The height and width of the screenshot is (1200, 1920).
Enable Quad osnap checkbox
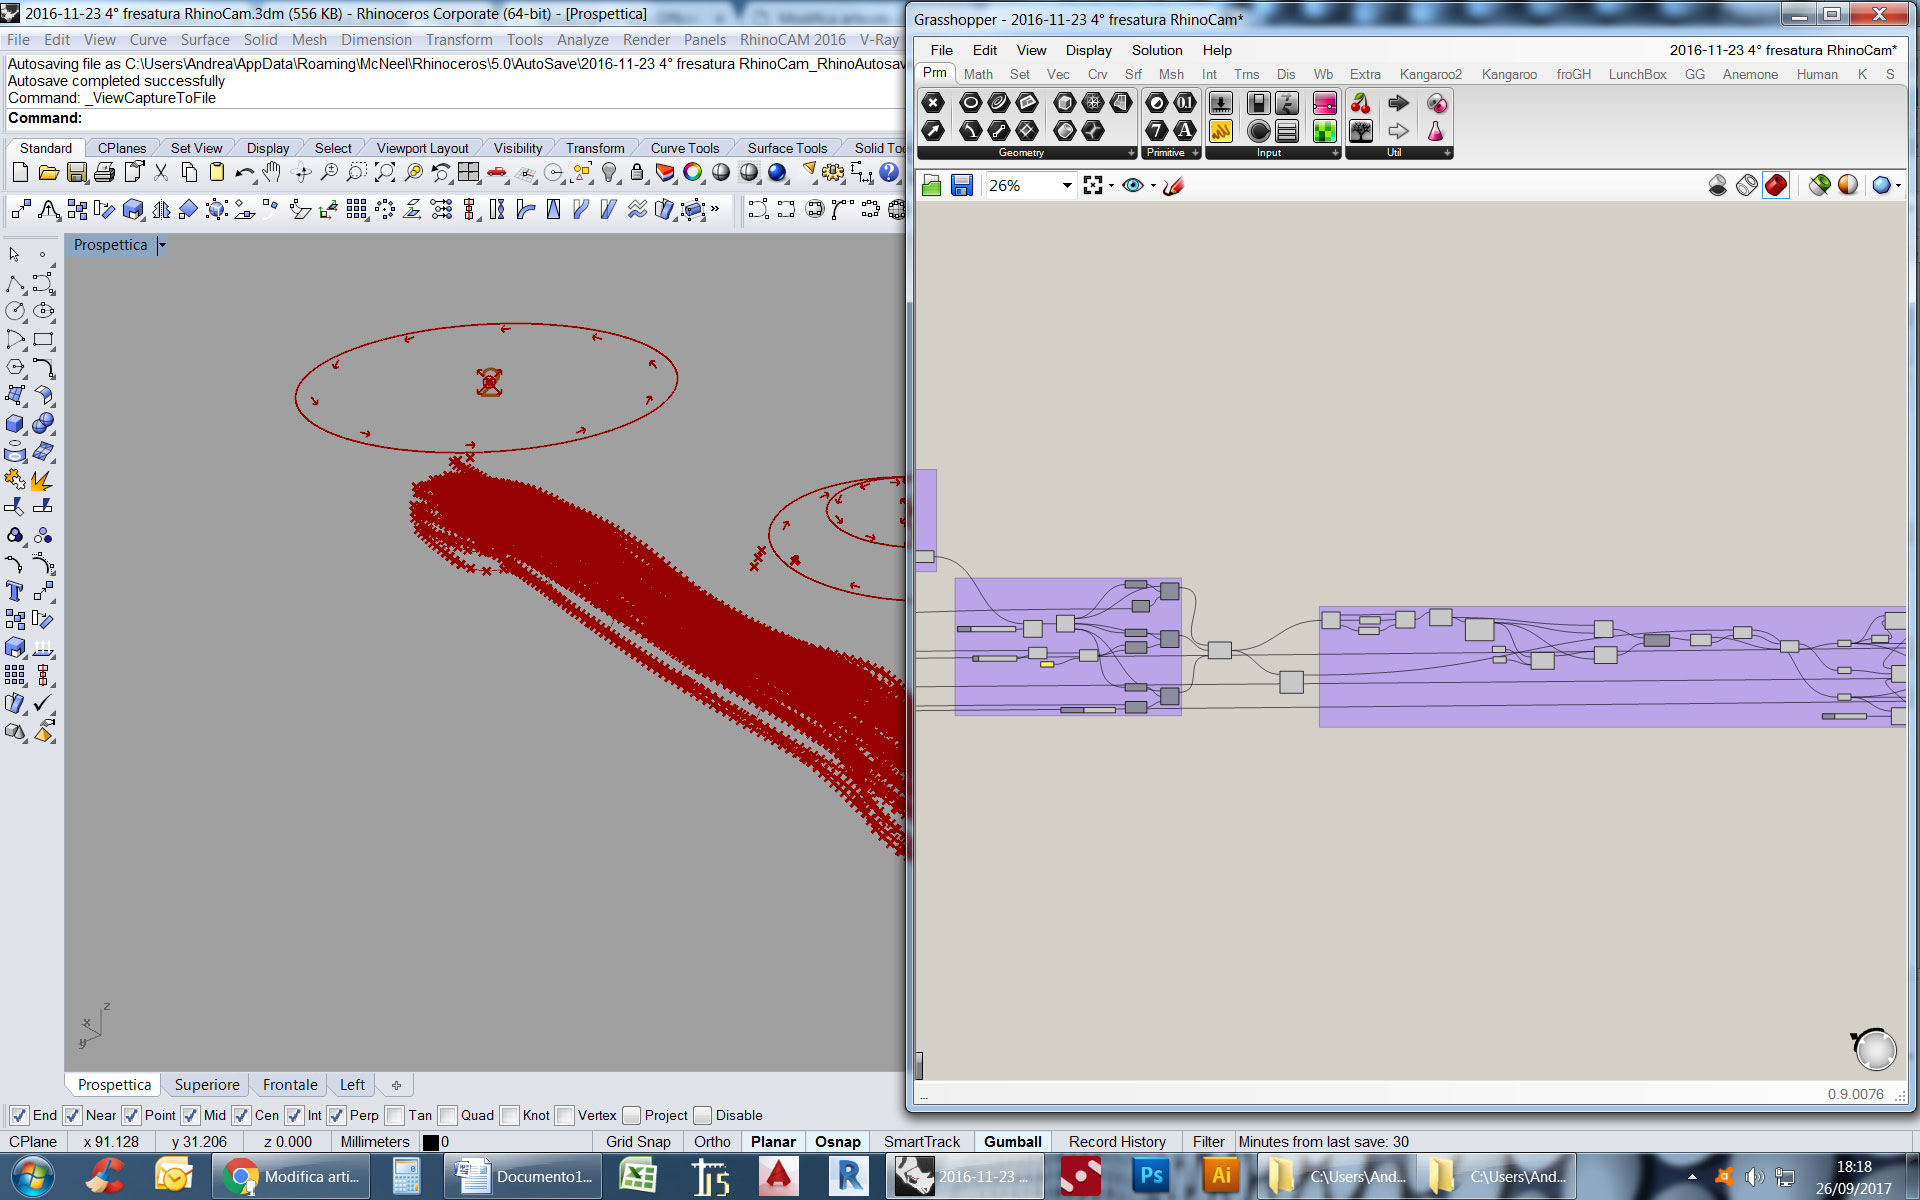pyautogui.click(x=447, y=1115)
